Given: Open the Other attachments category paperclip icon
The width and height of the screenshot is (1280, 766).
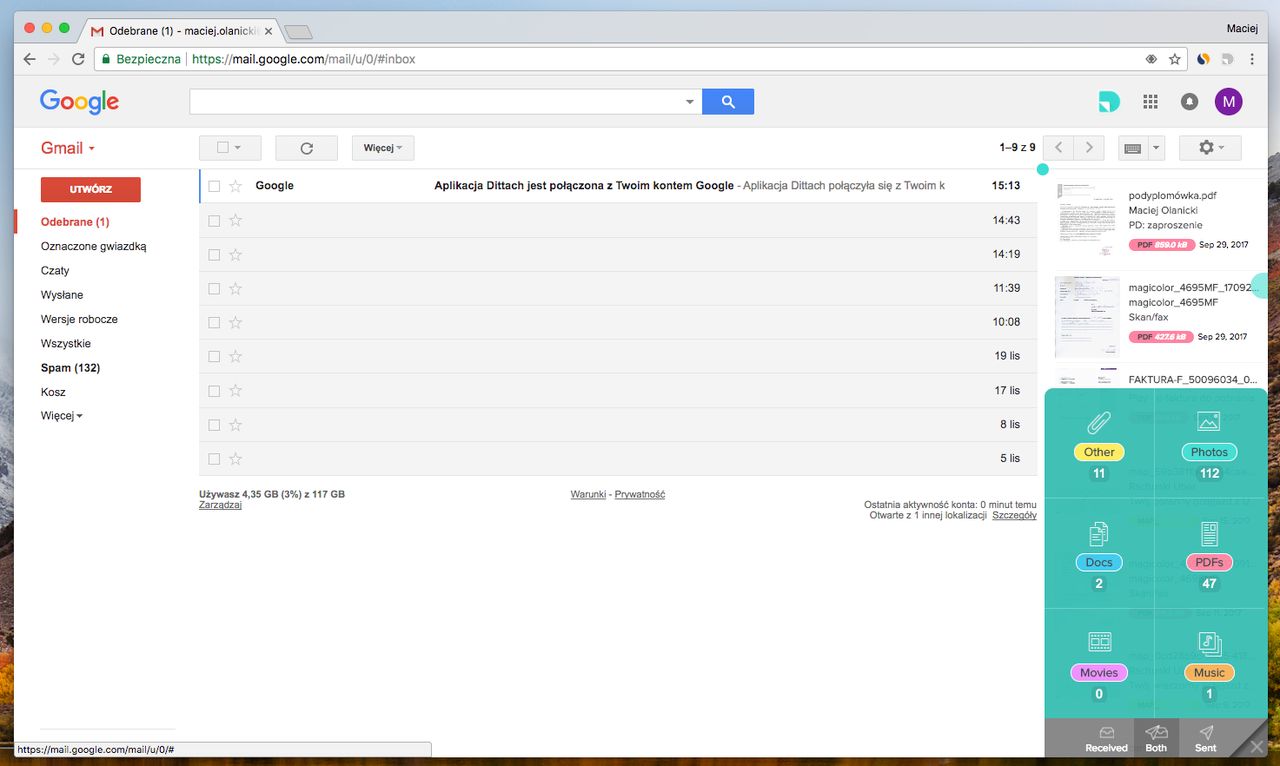Looking at the screenshot, I should [x=1099, y=421].
